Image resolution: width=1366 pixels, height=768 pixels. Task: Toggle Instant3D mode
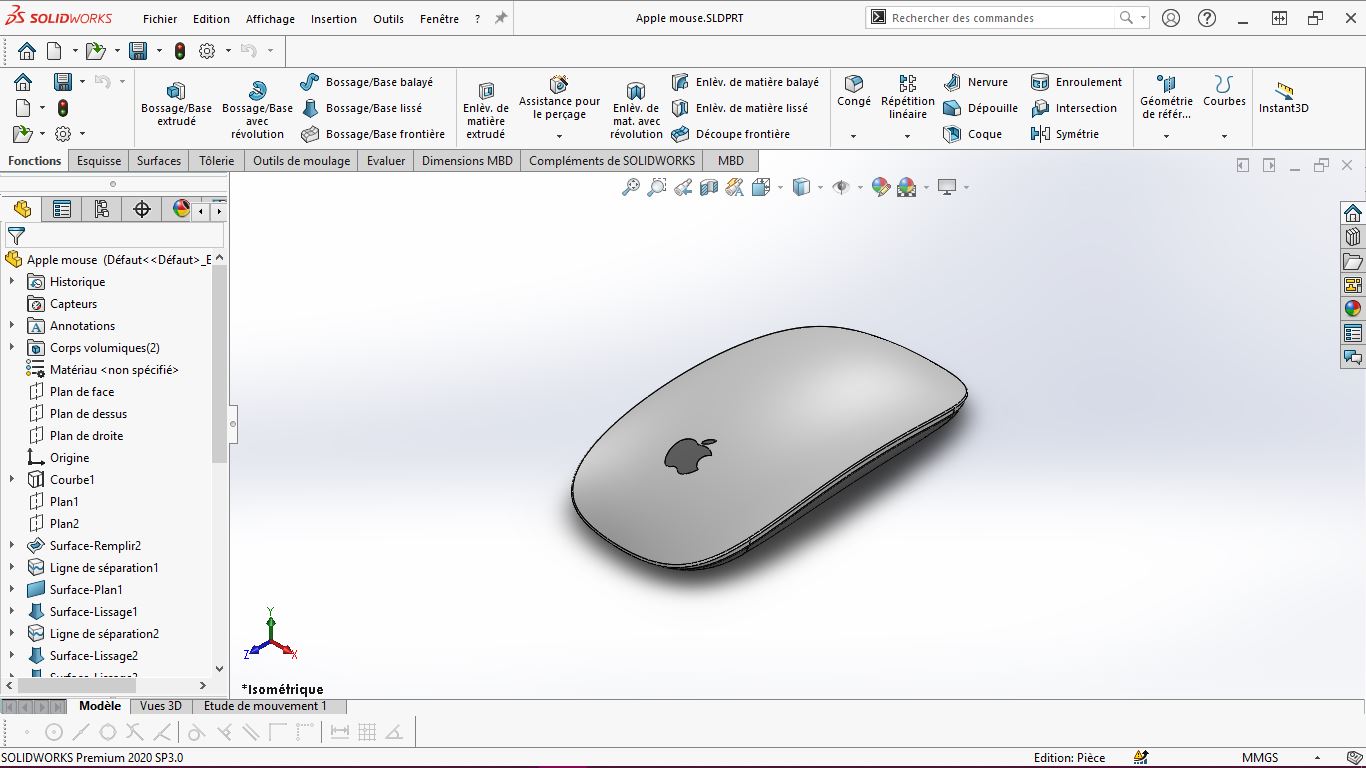[x=1283, y=98]
